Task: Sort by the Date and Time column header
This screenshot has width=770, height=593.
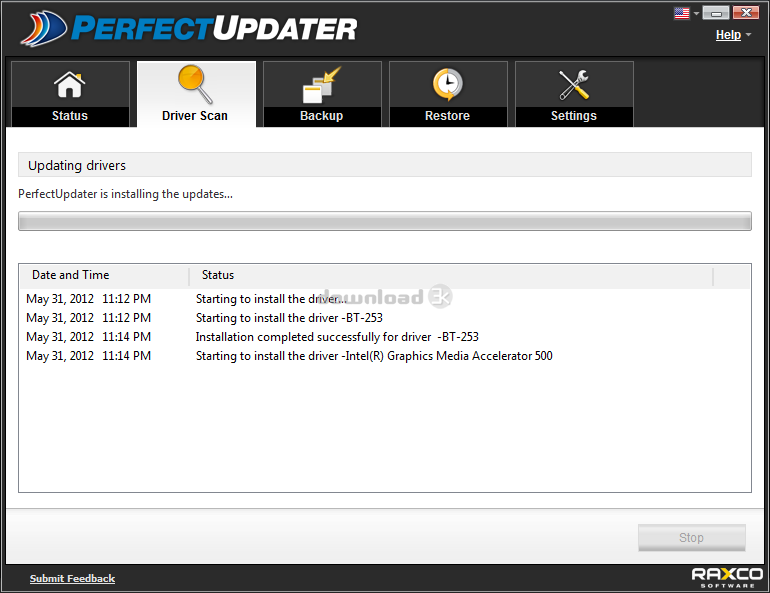Action: 104,275
